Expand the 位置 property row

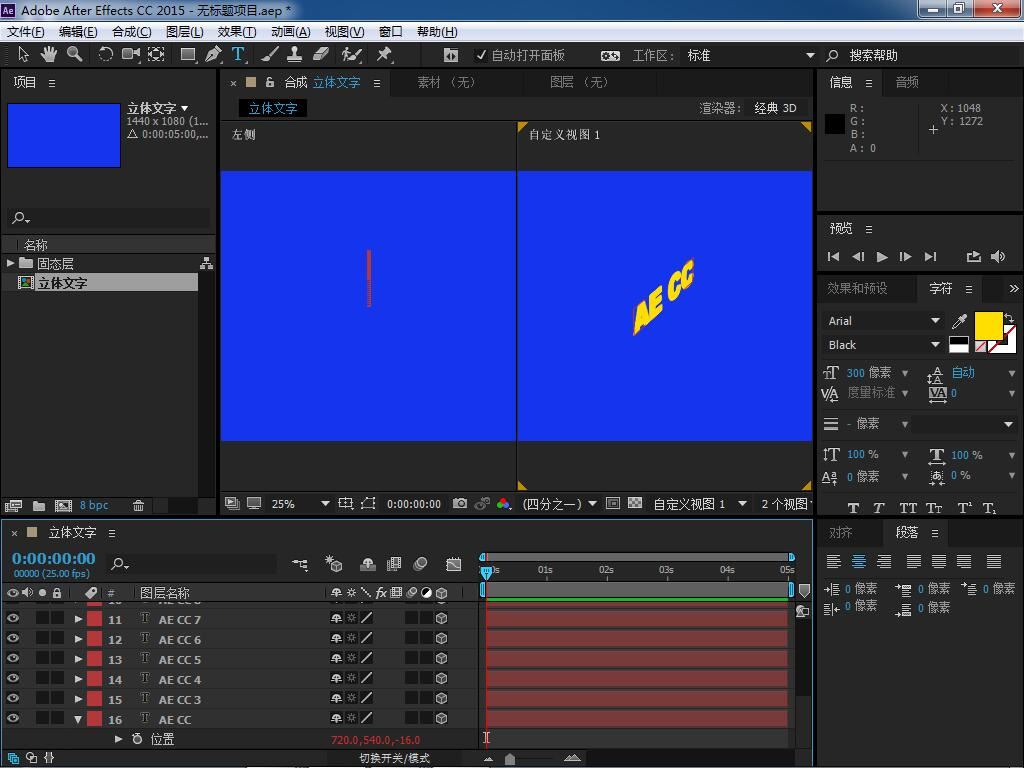click(x=118, y=739)
